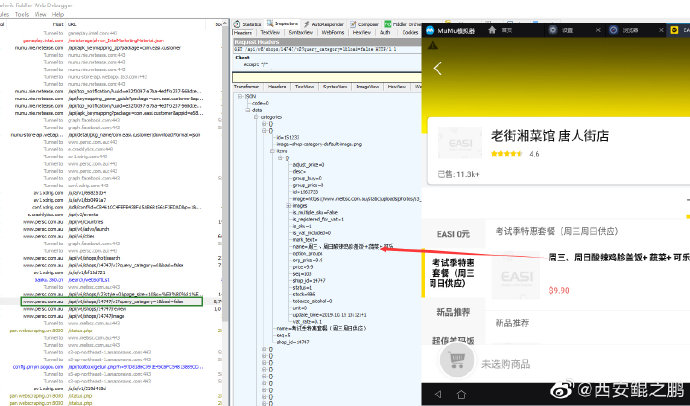The image size is (690, 406).
Task: Click the session list scrollbar up arrow
Action: (x=226, y=24)
